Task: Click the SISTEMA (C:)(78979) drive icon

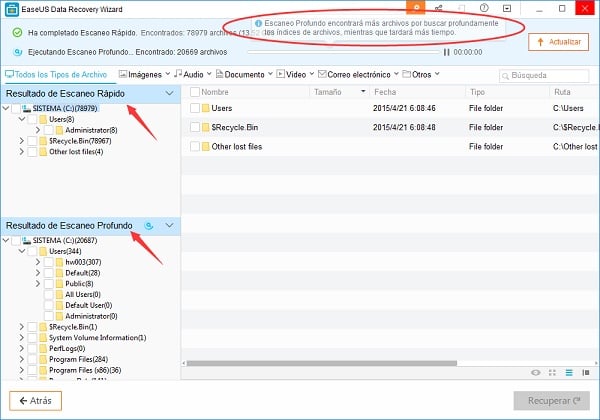Action: (26, 109)
